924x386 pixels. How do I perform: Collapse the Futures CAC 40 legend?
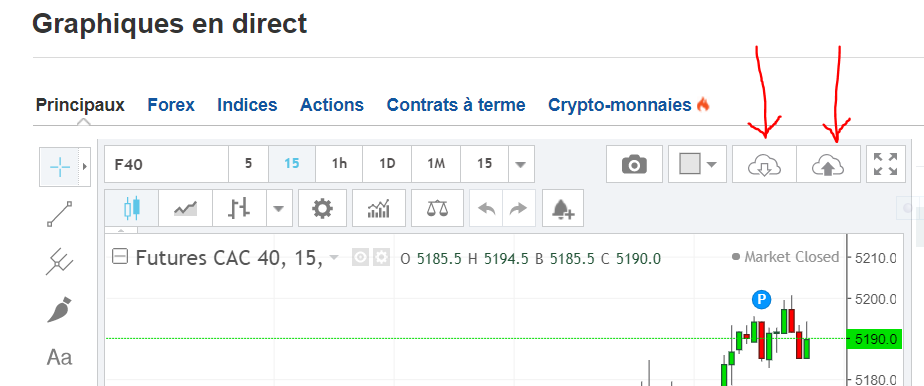coord(120,256)
